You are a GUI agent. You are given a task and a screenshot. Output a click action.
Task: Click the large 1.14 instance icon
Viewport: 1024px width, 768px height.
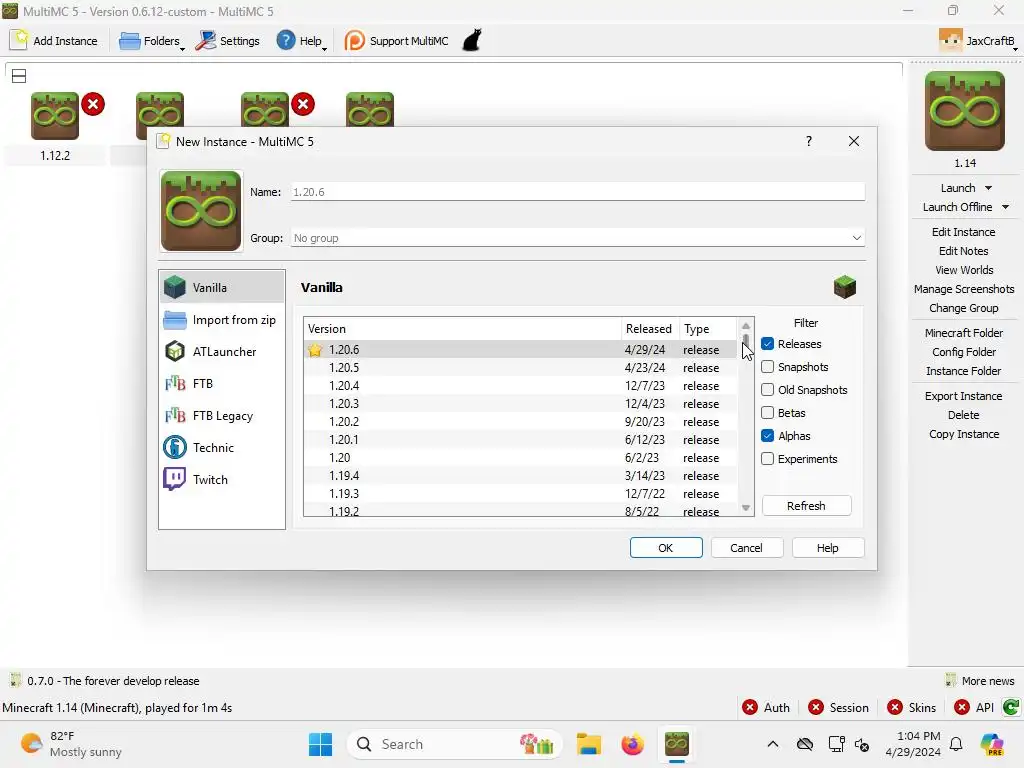(x=965, y=110)
